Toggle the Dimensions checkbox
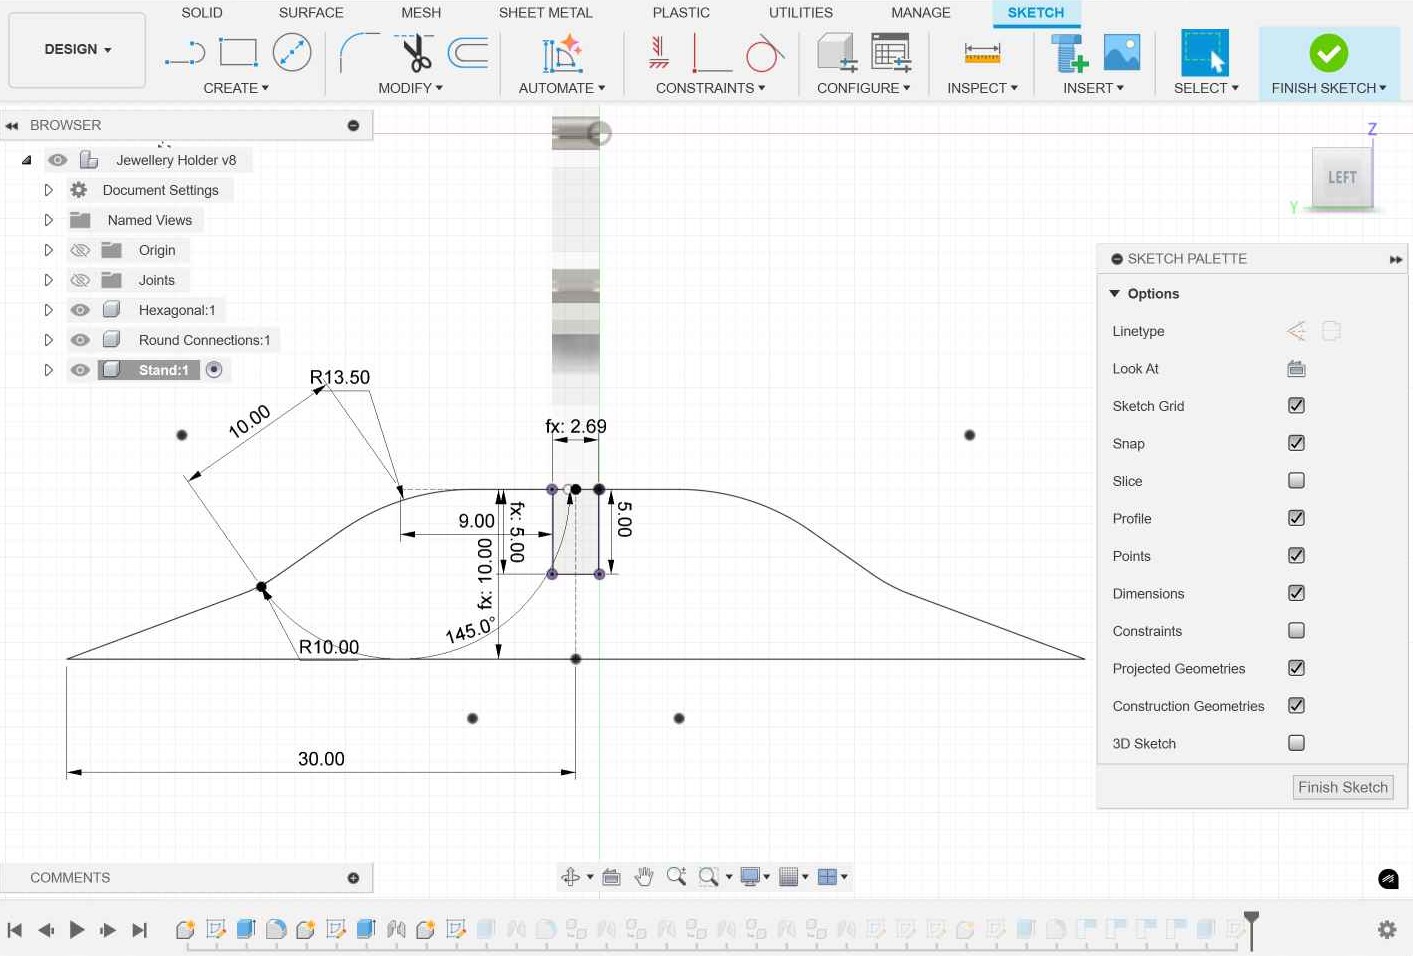Image resolution: width=1413 pixels, height=956 pixels. pos(1296,593)
